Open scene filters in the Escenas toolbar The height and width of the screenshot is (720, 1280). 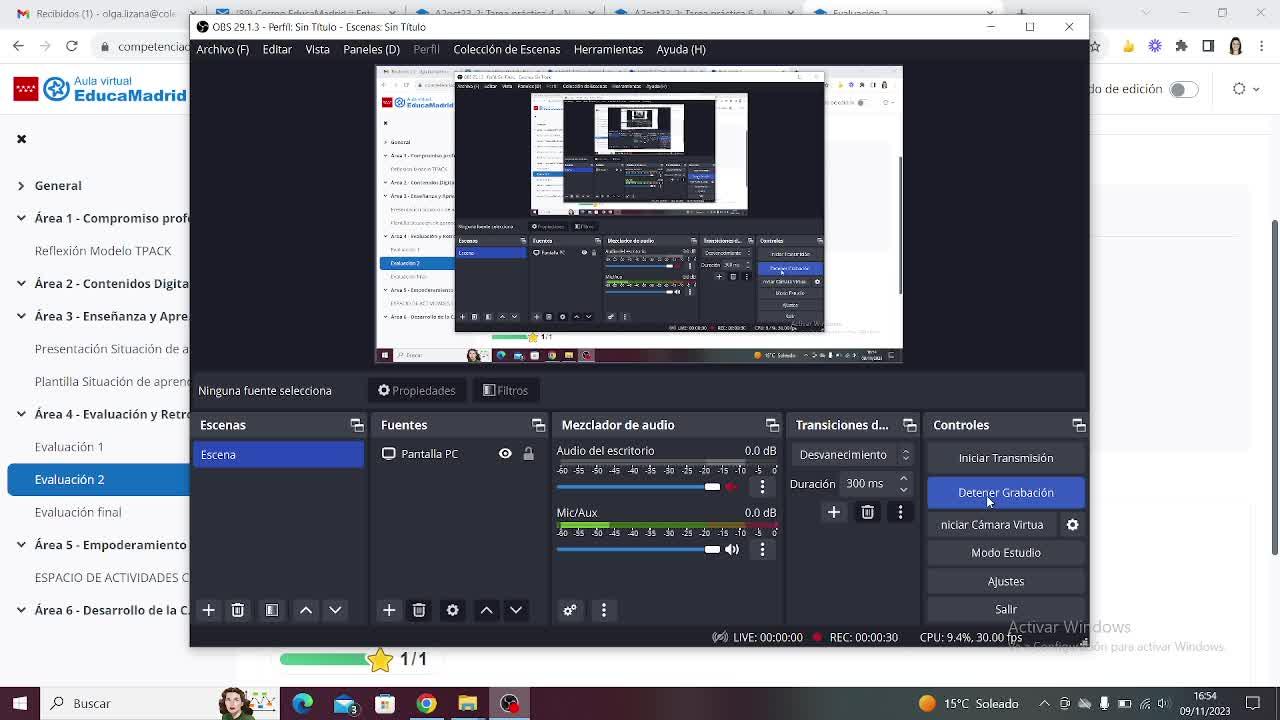point(272,610)
